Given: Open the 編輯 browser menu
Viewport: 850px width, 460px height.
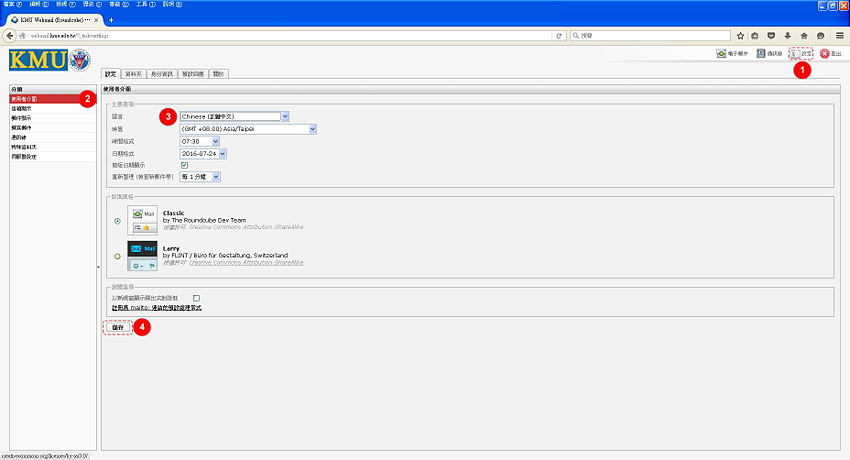Looking at the screenshot, I should (x=39, y=4).
